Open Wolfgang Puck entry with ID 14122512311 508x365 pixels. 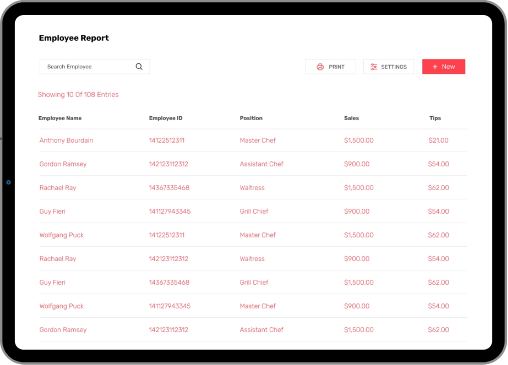[x=61, y=235]
